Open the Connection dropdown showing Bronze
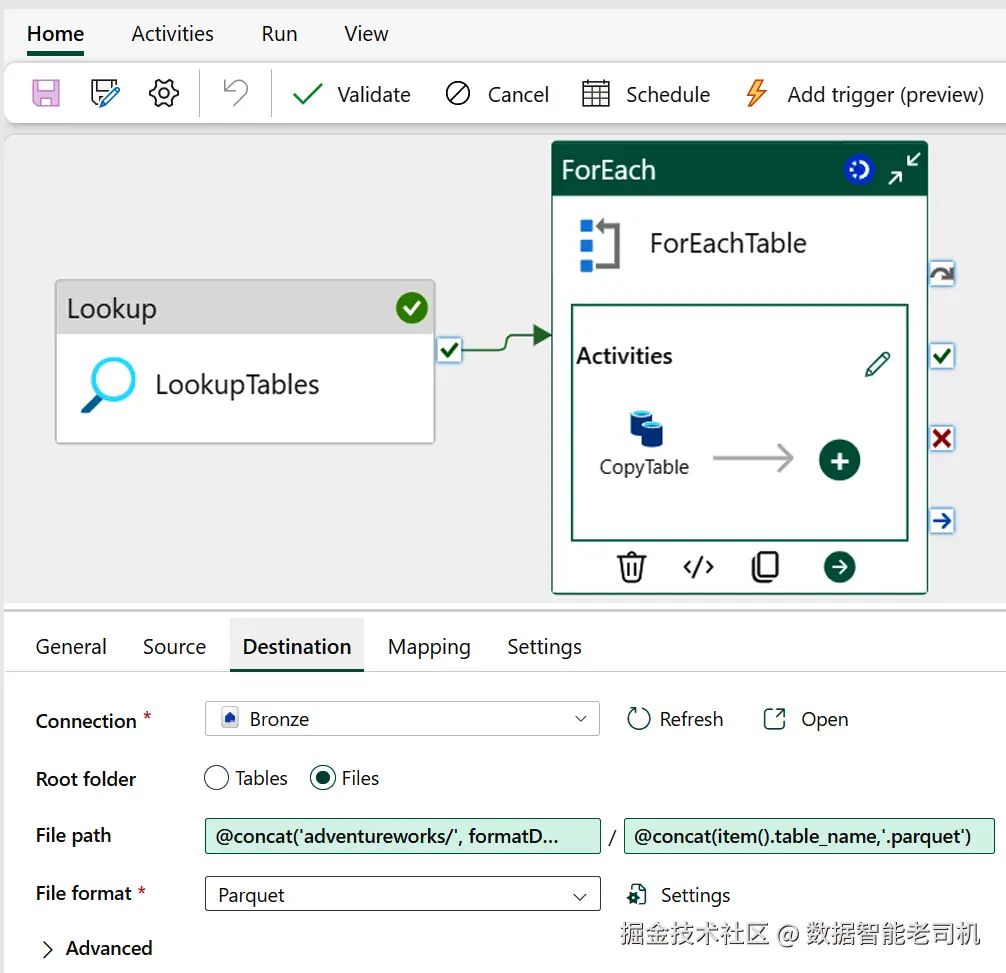 click(402, 719)
